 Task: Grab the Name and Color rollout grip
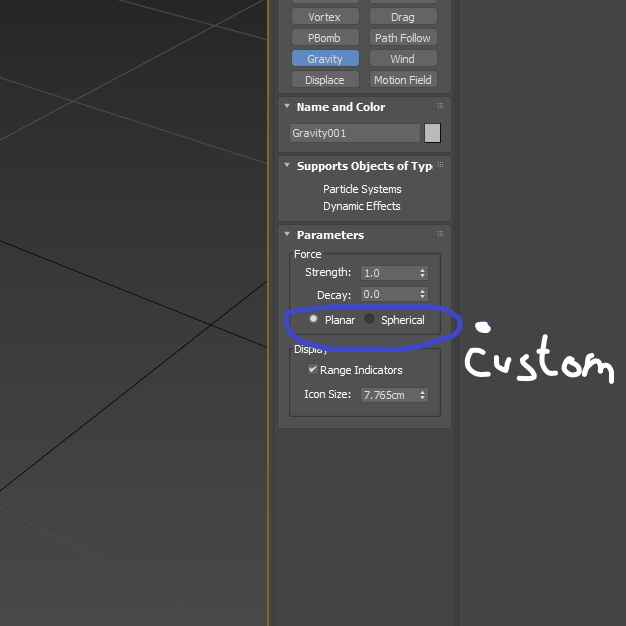click(x=440, y=106)
